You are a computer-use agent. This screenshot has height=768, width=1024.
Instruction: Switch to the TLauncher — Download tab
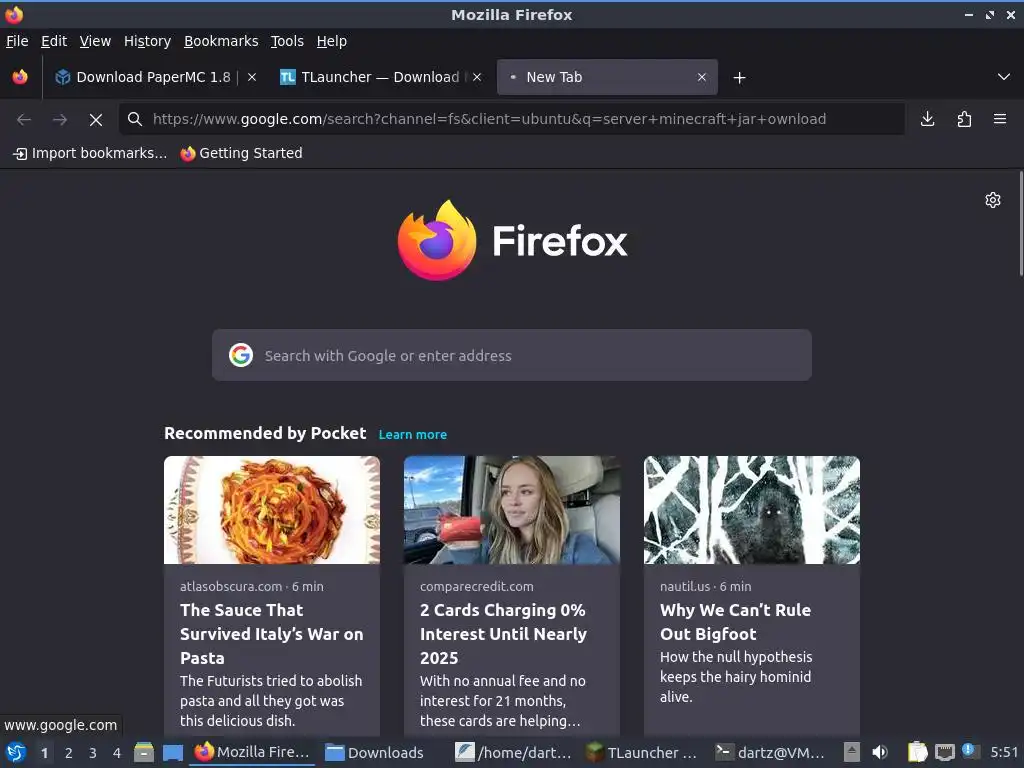[x=381, y=77]
